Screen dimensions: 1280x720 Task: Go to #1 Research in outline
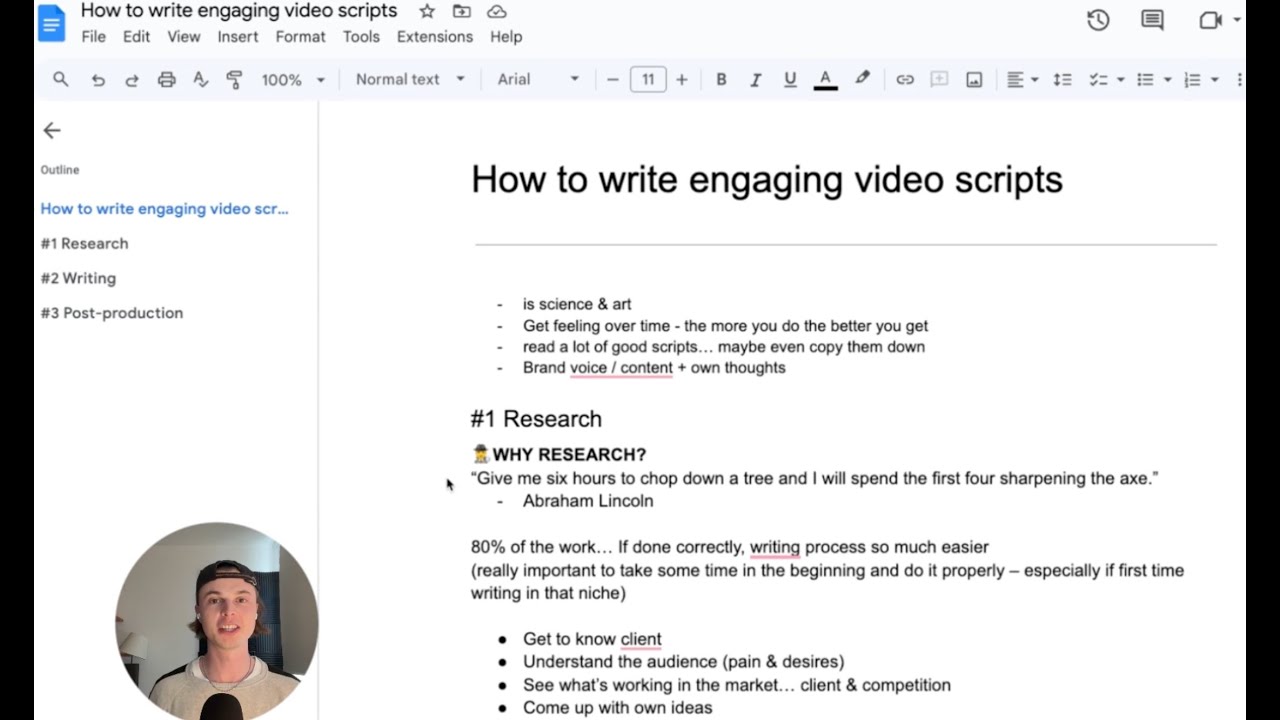coord(84,243)
